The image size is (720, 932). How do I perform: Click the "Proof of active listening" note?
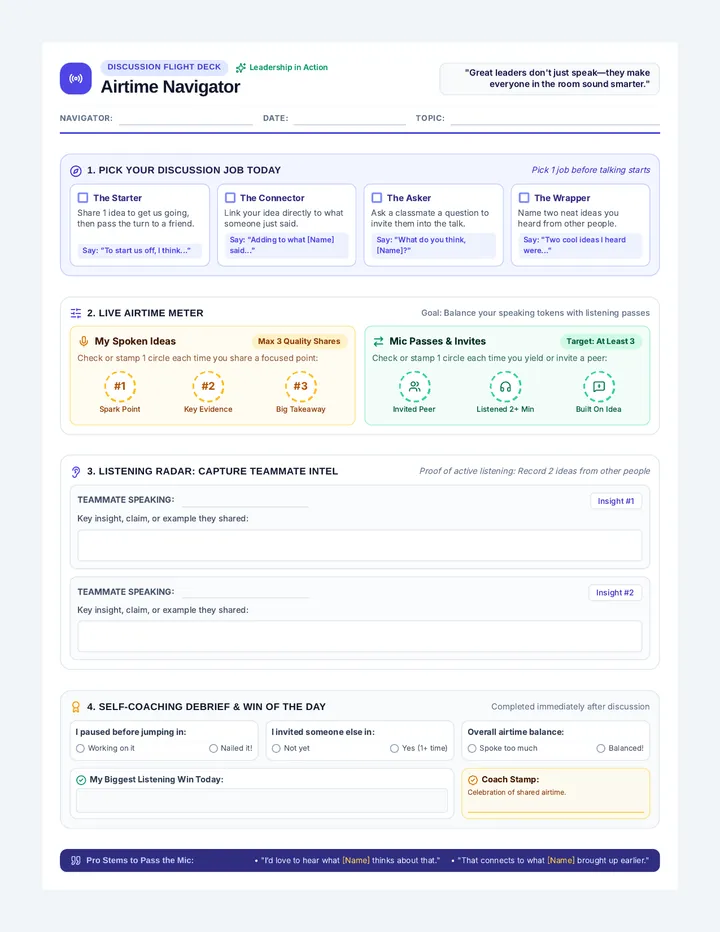coord(535,471)
